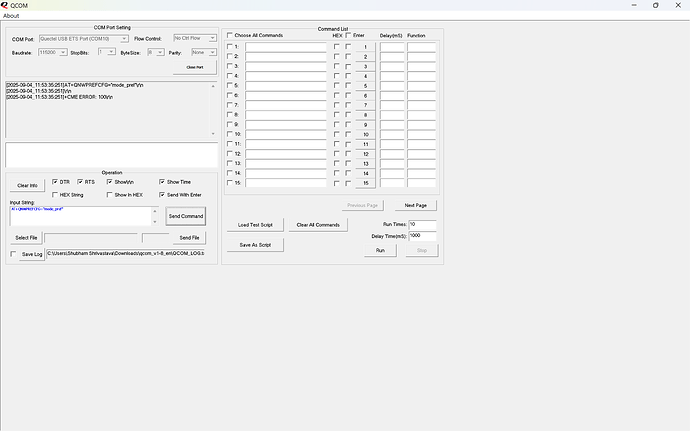Click send button numbered 10
The image size is (690, 431).
pos(365,134)
